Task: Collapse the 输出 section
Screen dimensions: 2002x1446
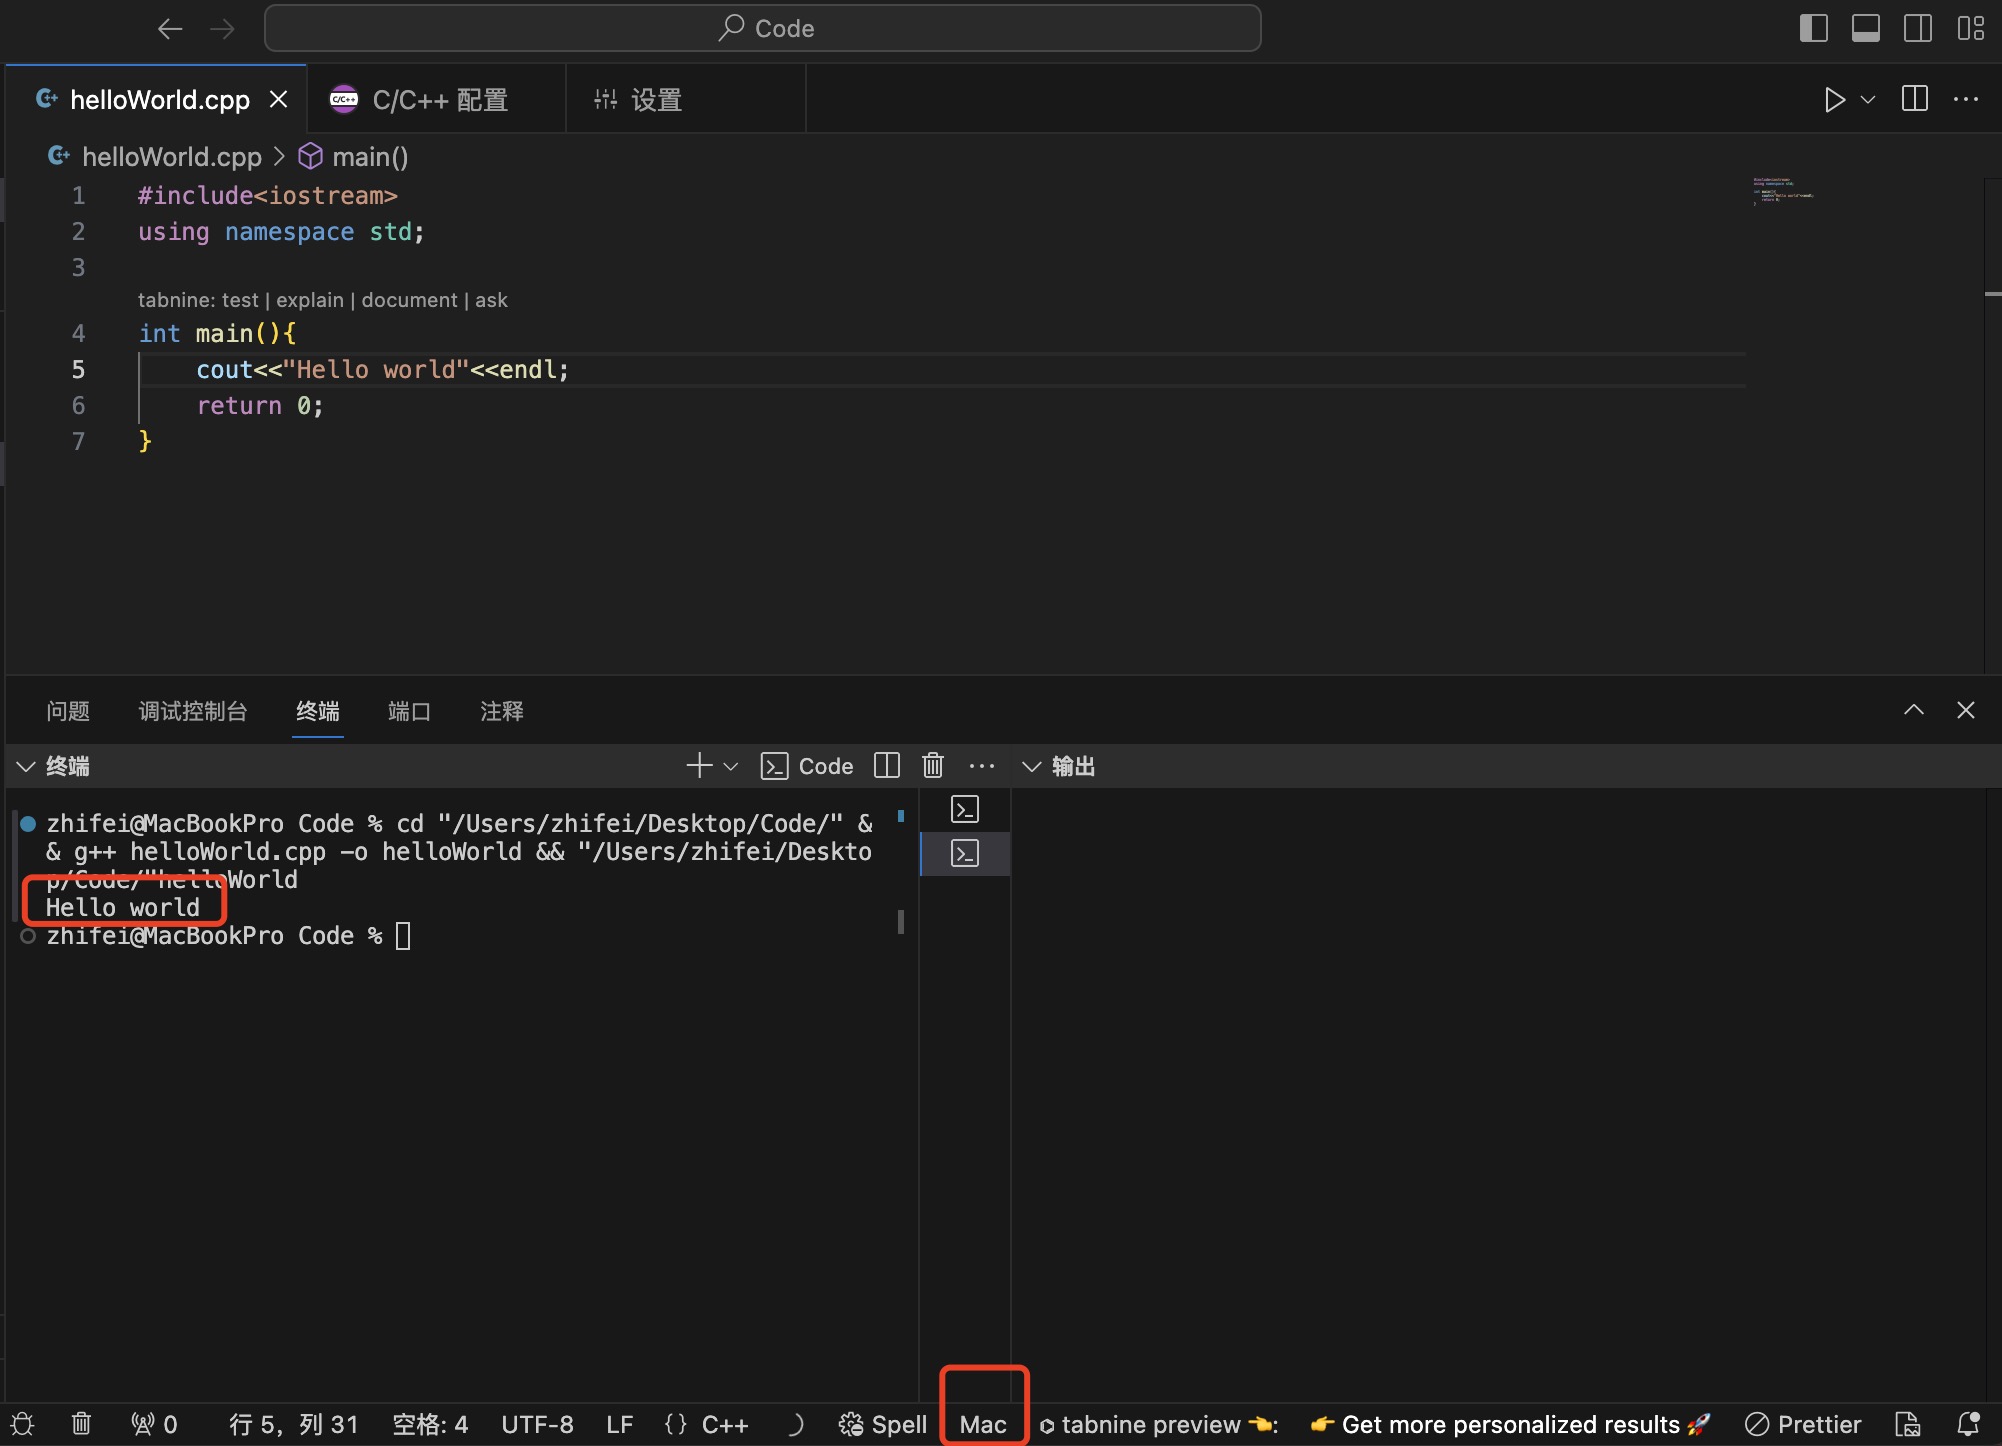Action: pyautogui.click(x=1032, y=766)
